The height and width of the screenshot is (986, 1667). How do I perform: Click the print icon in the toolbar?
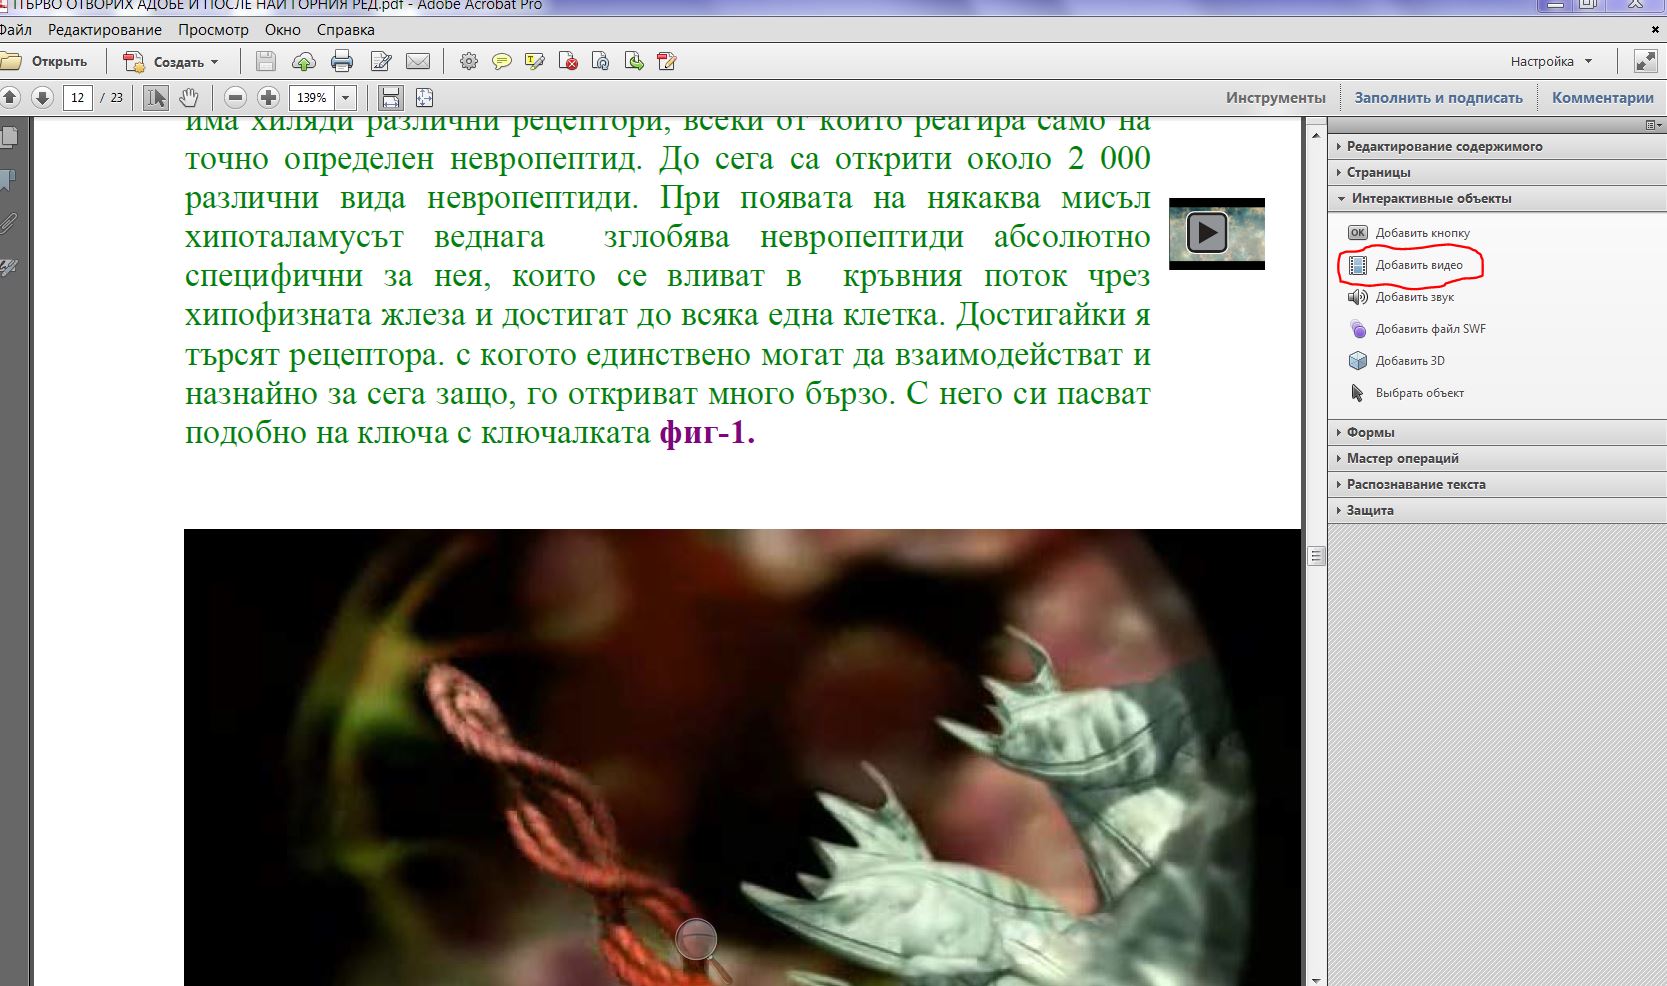tap(342, 62)
